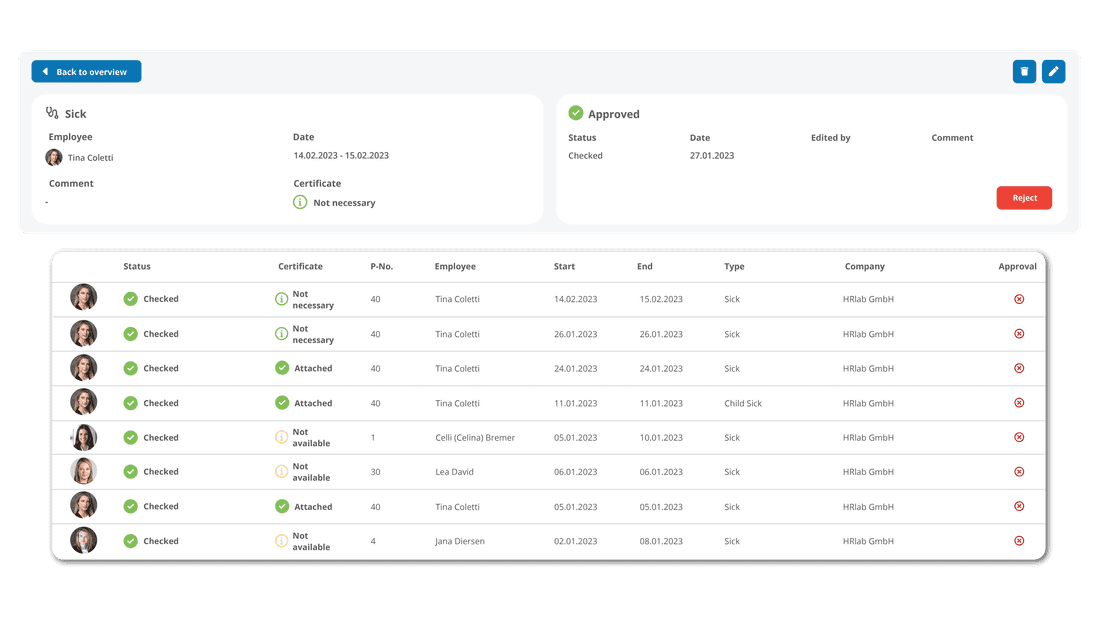The width and height of the screenshot is (1100, 619).
Task: Click the red reject icon for Lea David
Action: [x=1019, y=472]
